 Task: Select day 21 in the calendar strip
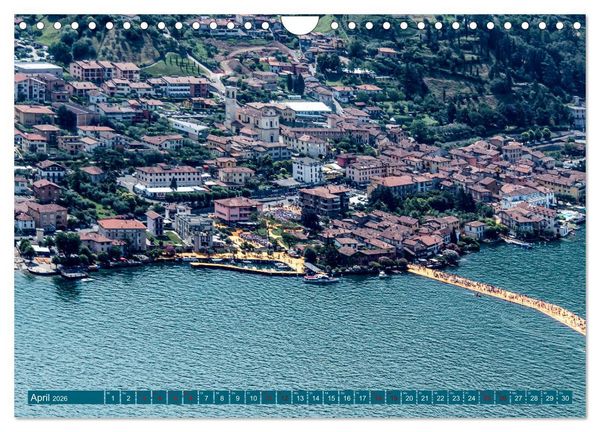[425, 398]
